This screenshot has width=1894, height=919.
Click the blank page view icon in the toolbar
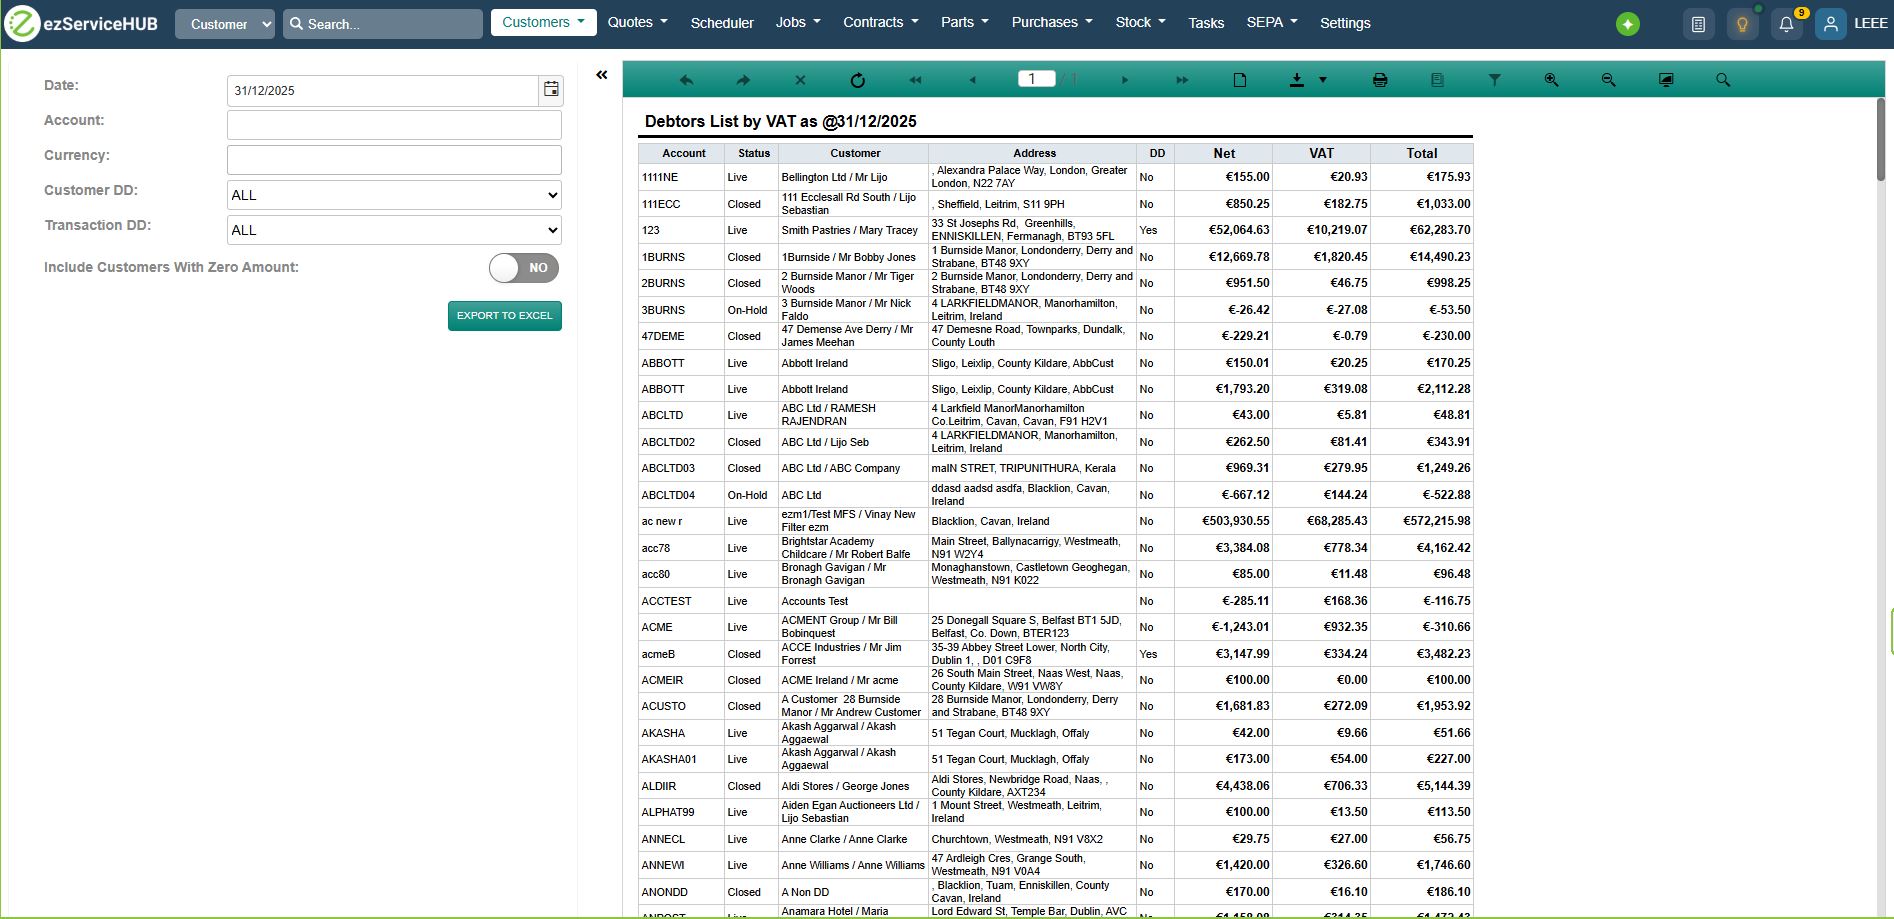[x=1240, y=80]
